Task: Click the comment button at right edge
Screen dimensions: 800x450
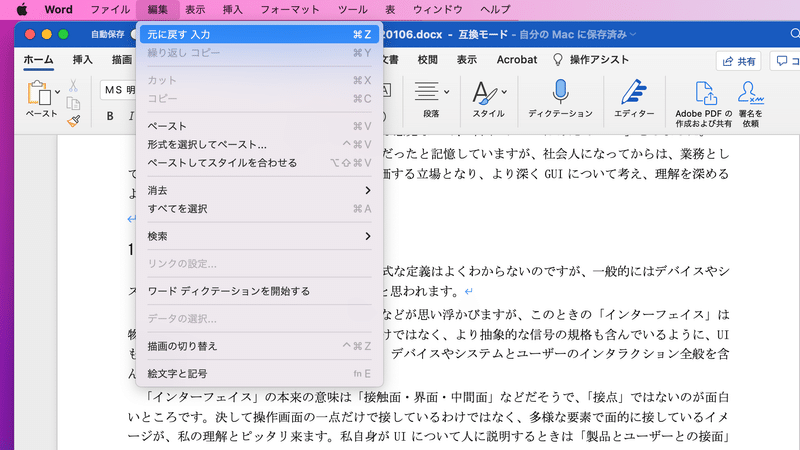Action: pos(785,61)
